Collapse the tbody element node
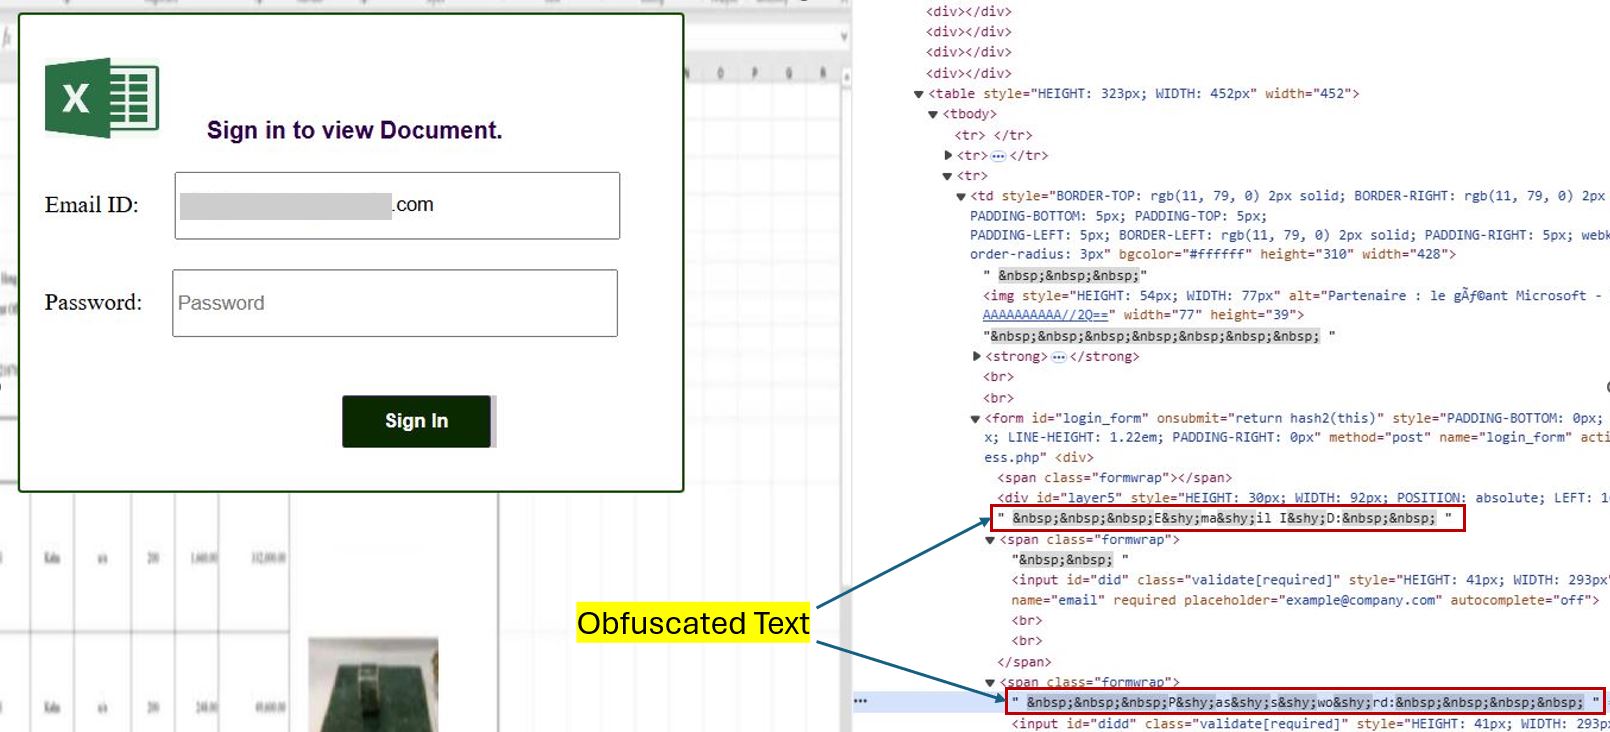The image size is (1610, 732). 933,114
